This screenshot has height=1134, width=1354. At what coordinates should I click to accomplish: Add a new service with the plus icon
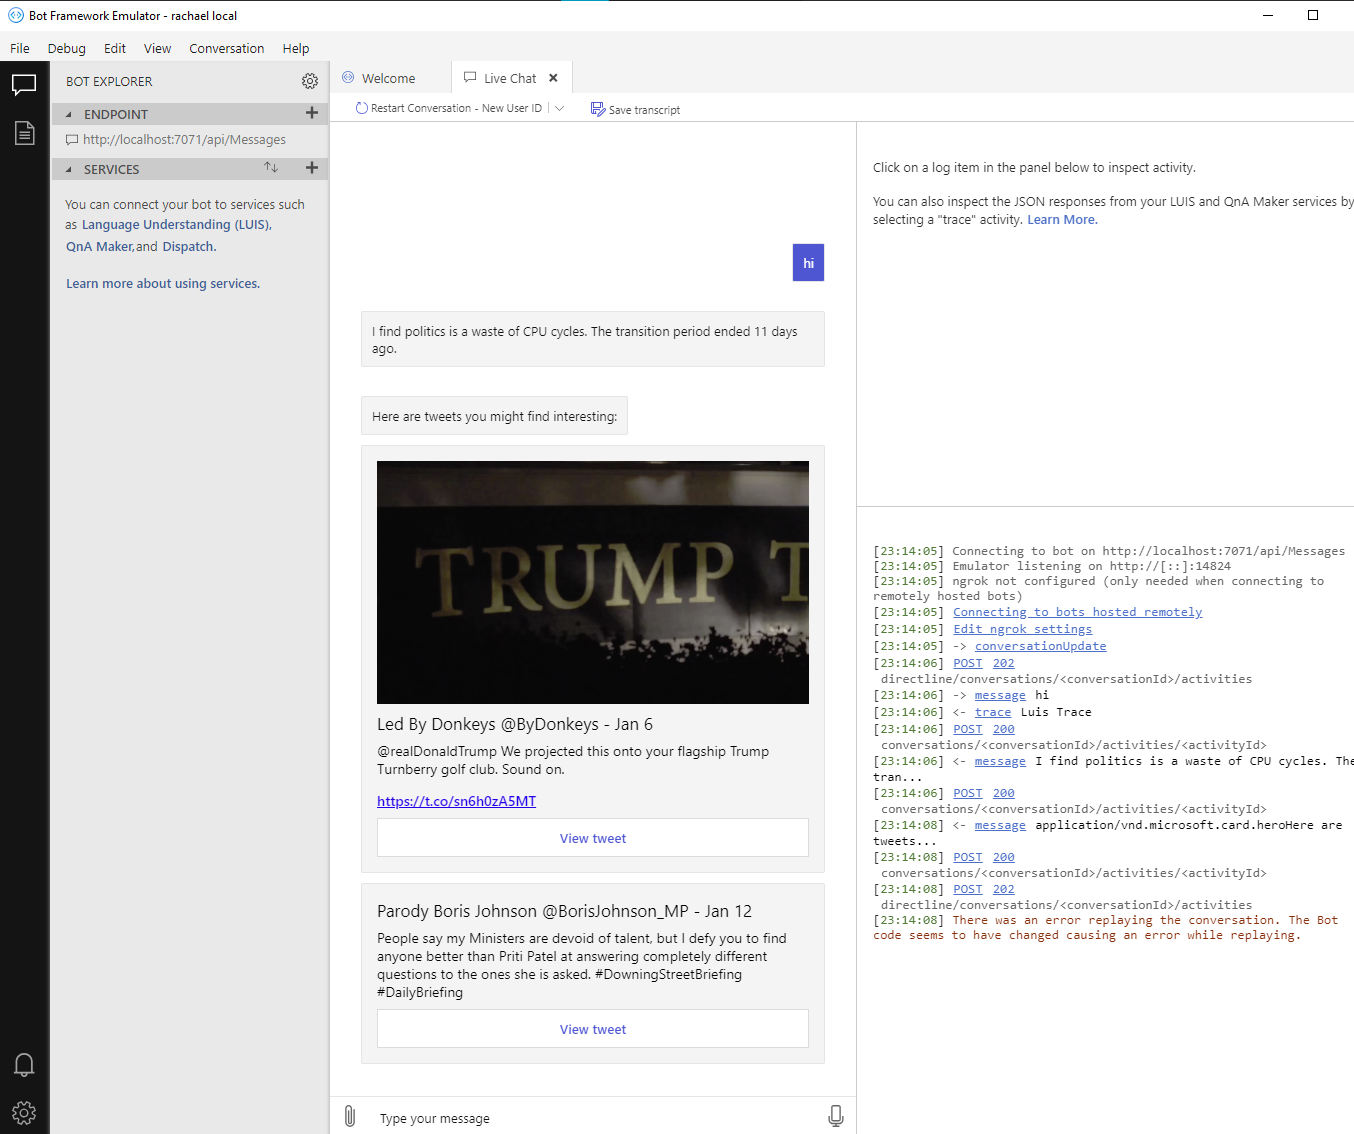(312, 168)
